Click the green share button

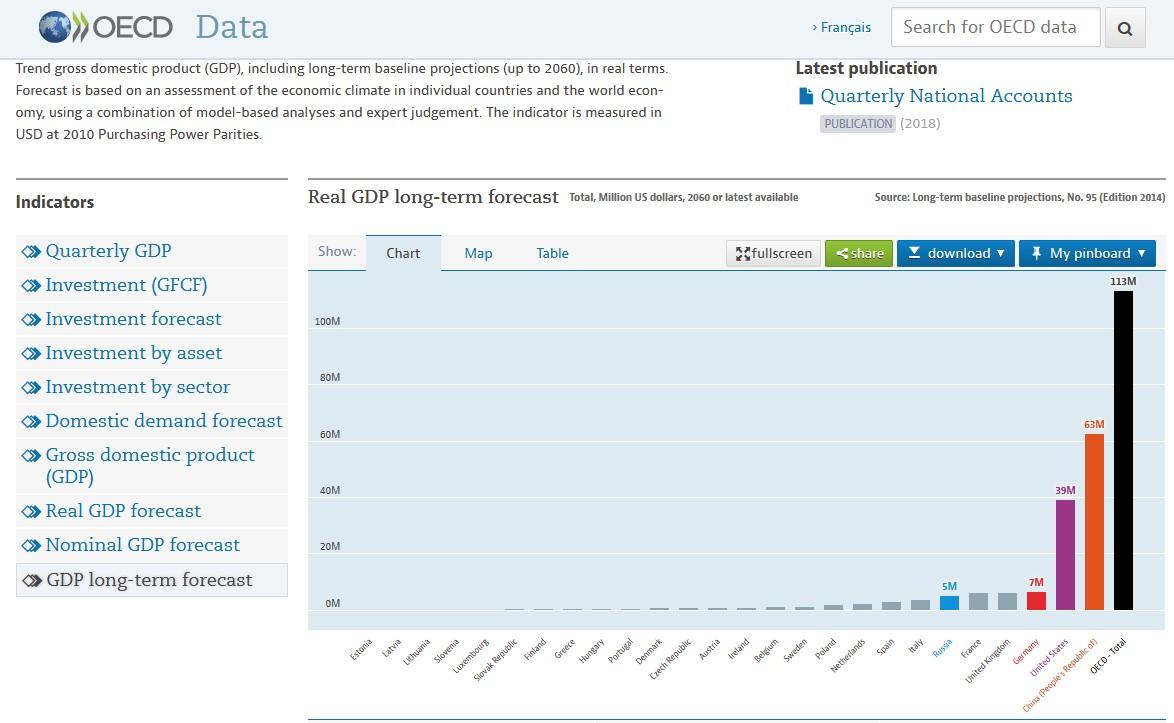click(x=859, y=253)
